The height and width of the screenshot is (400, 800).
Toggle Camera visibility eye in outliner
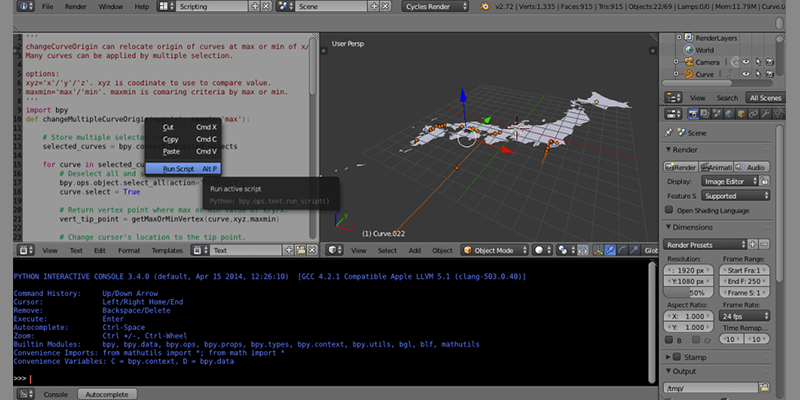745,62
